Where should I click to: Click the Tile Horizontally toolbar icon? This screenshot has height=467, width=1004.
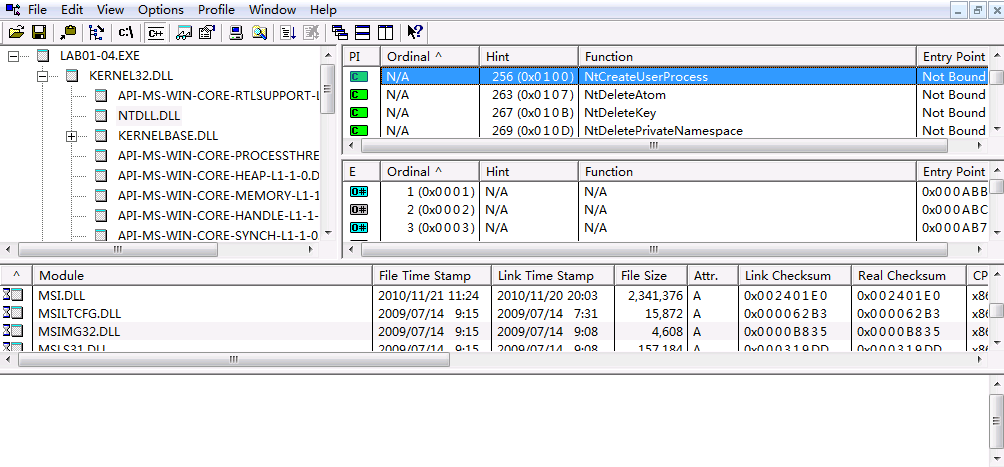(362, 32)
